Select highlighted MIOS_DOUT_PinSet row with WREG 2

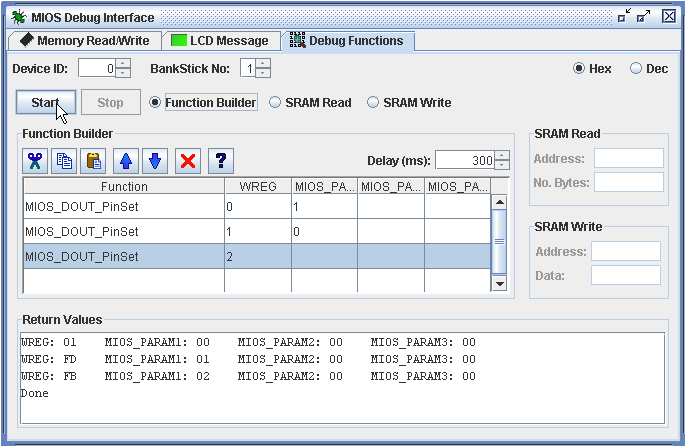(257, 256)
